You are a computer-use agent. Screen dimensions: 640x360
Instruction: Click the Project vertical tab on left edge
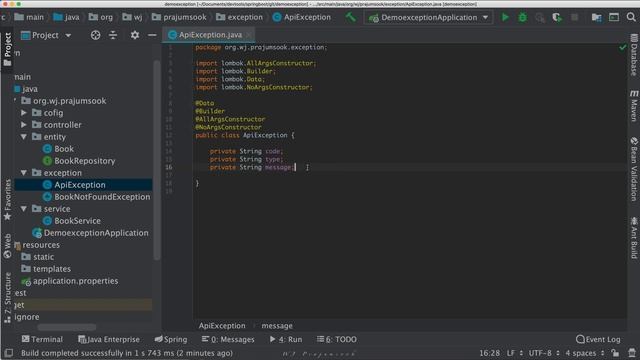click(x=7, y=49)
